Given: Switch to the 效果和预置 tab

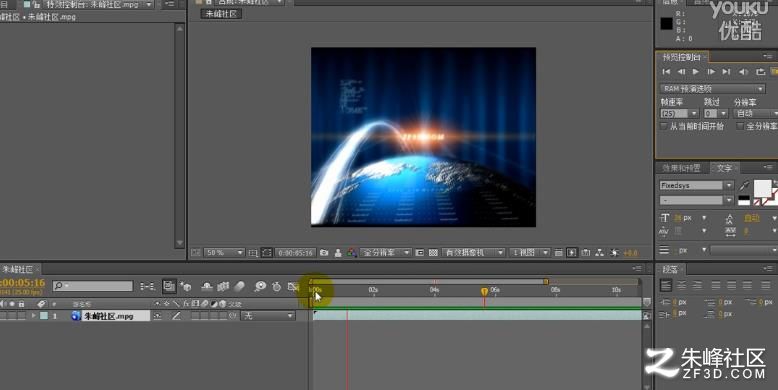Looking at the screenshot, I should coord(681,168).
